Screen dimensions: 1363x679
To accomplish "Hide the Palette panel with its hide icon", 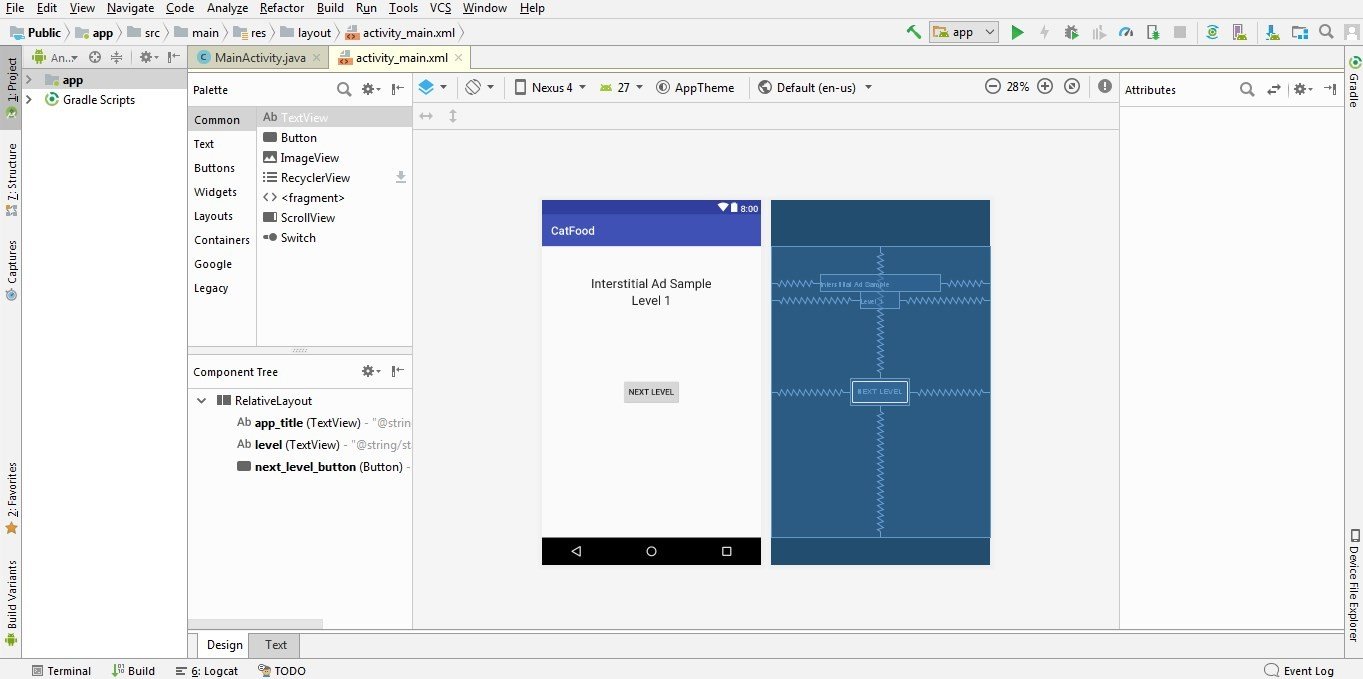I will 398,89.
